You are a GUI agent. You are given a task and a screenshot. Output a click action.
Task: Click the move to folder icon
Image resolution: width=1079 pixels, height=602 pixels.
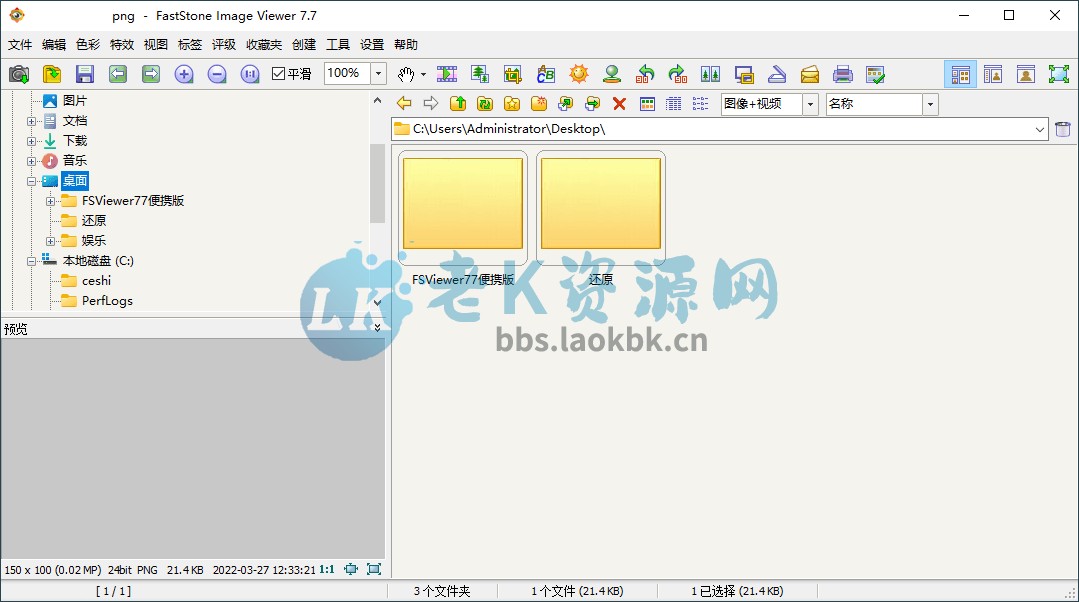[x=592, y=104]
